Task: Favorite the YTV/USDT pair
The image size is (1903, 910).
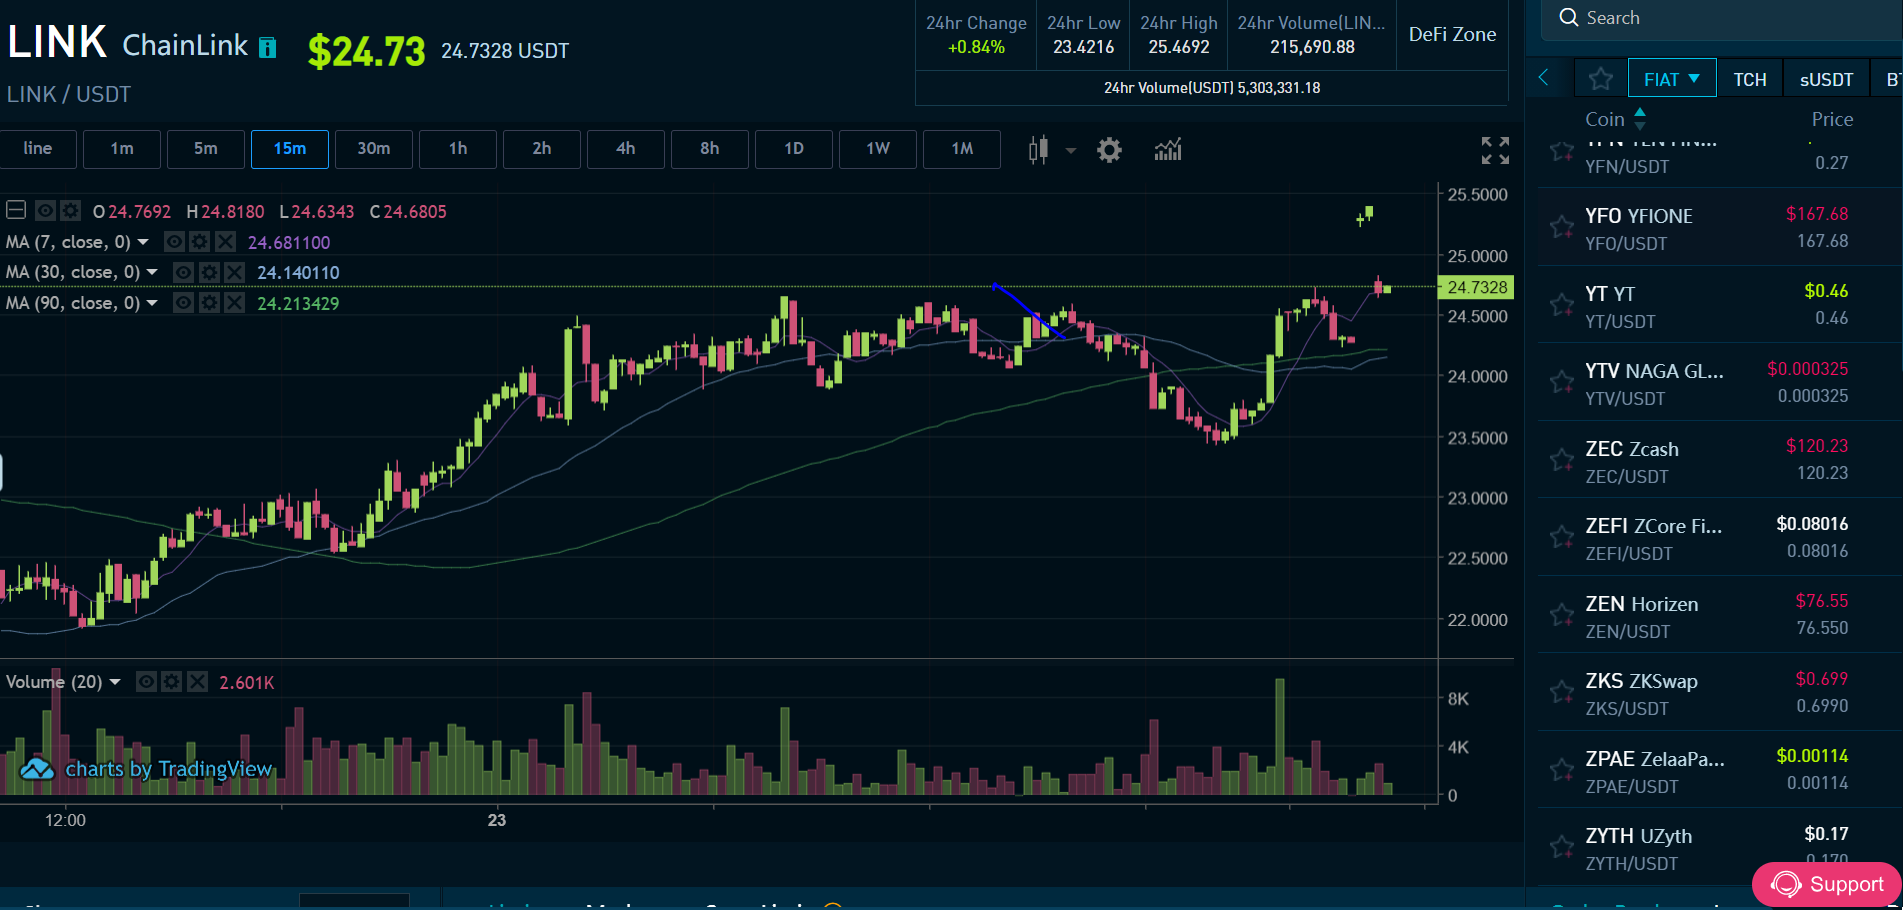Action: point(1561,382)
